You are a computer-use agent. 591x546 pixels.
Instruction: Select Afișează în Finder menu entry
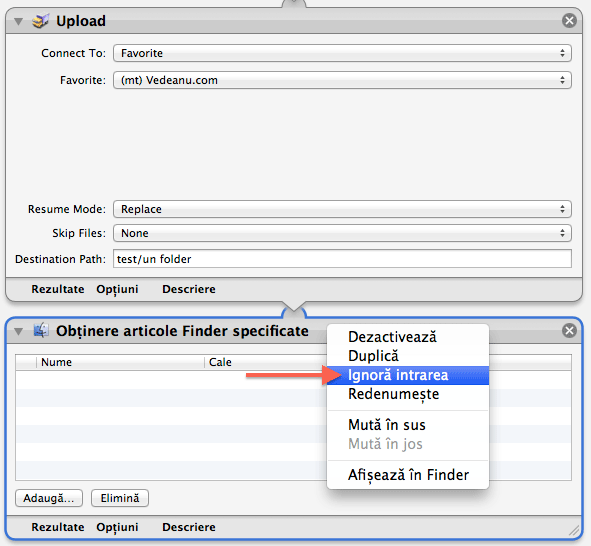pos(408,475)
